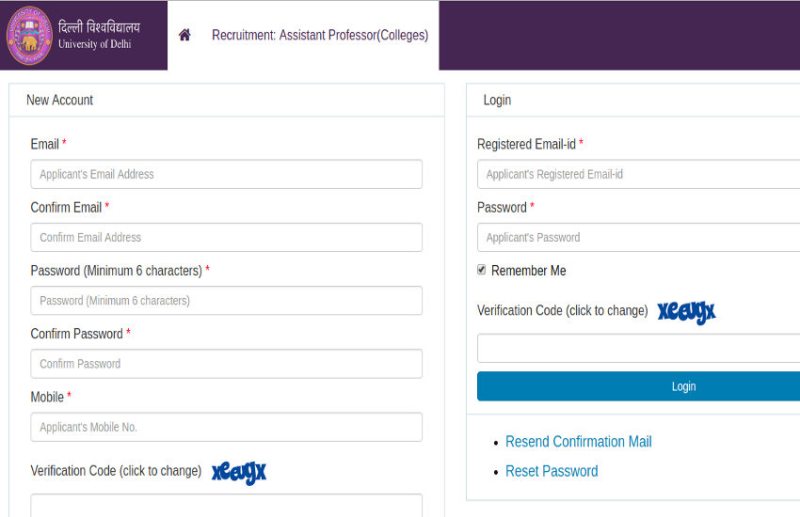Select the Confirm Password input
This screenshot has width=800, height=517.
coord(226,364)
